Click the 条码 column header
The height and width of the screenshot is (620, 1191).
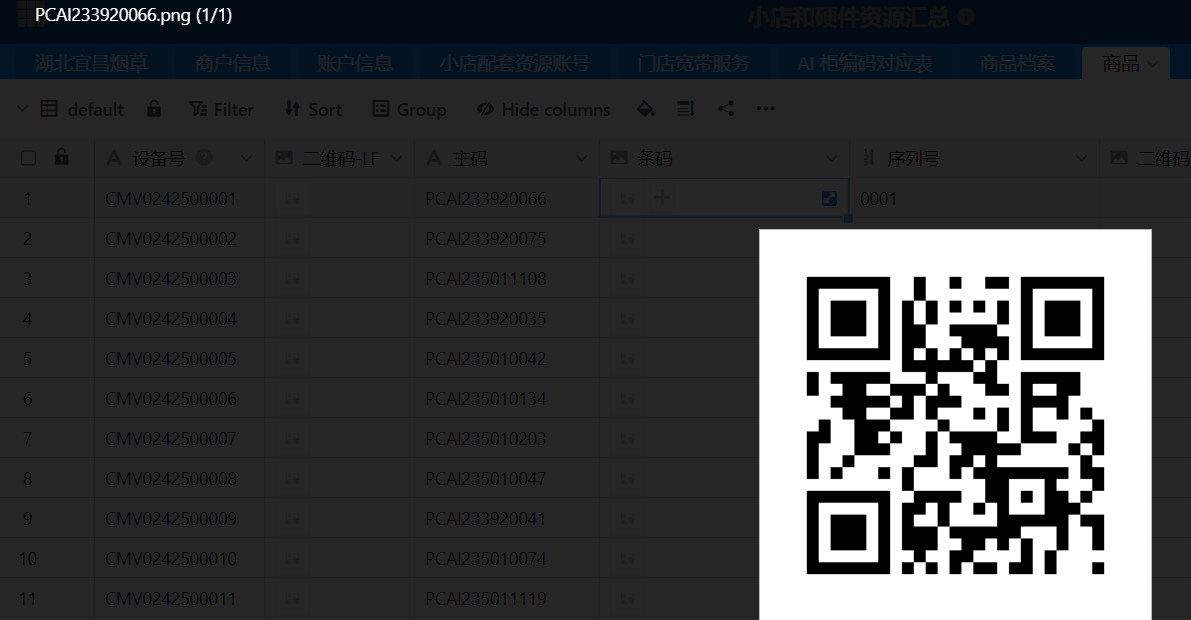click(x=725, y=158)
